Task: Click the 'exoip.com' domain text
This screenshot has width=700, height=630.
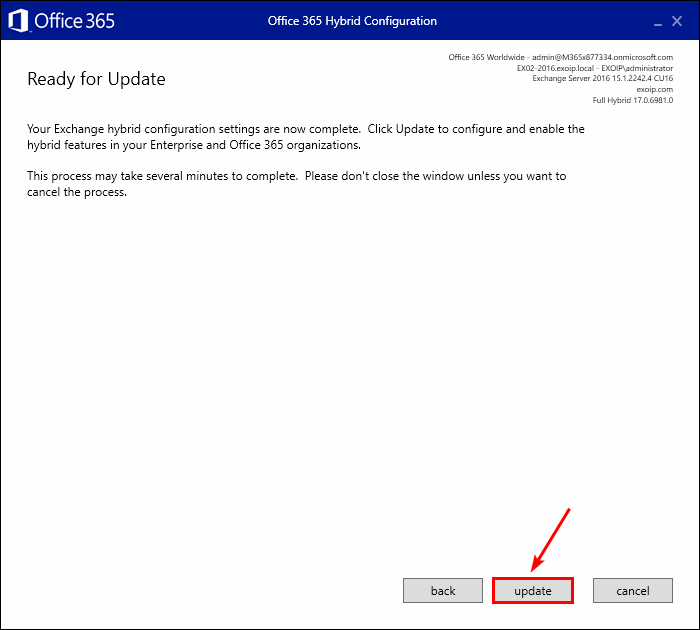Action: pos(655,89)
